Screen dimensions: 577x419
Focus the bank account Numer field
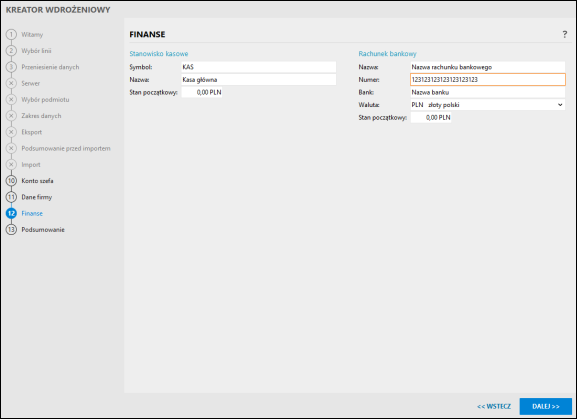[x=488, y=79]
